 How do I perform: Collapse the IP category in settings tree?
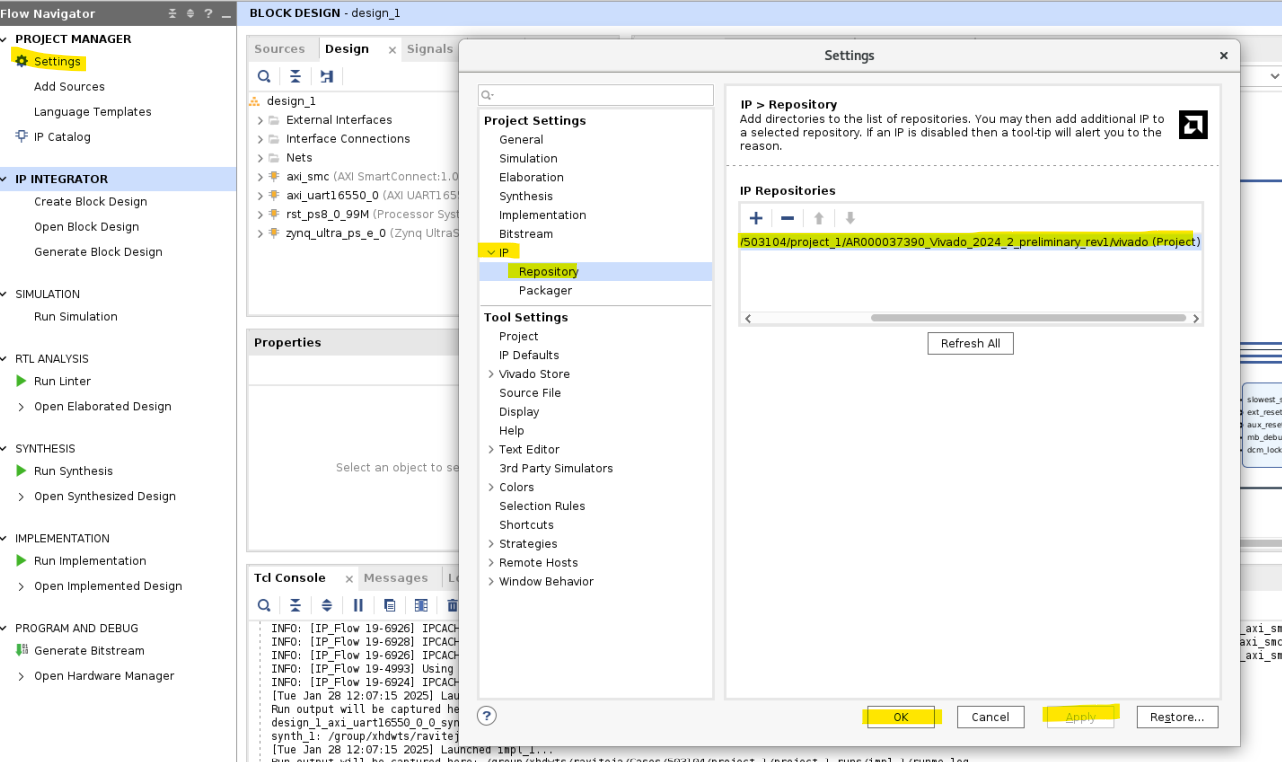coord(491,253)
